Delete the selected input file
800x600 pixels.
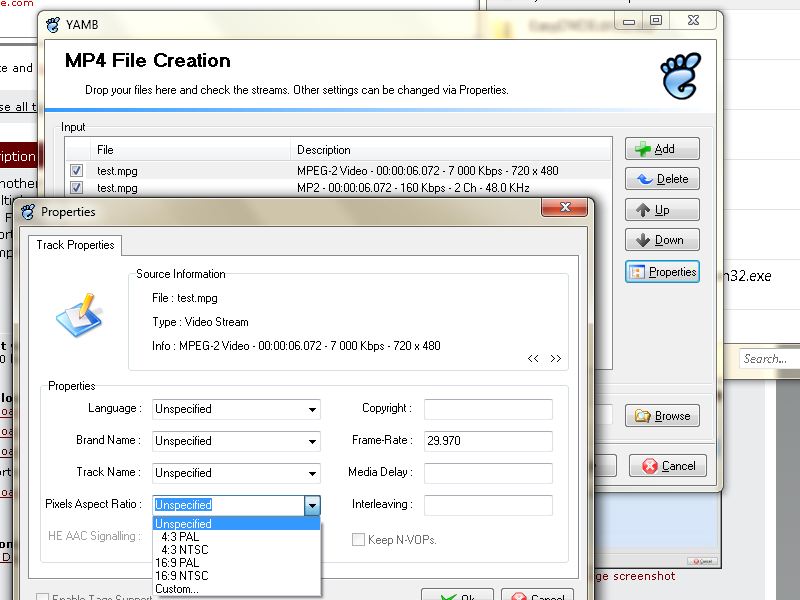coord(662,179)
